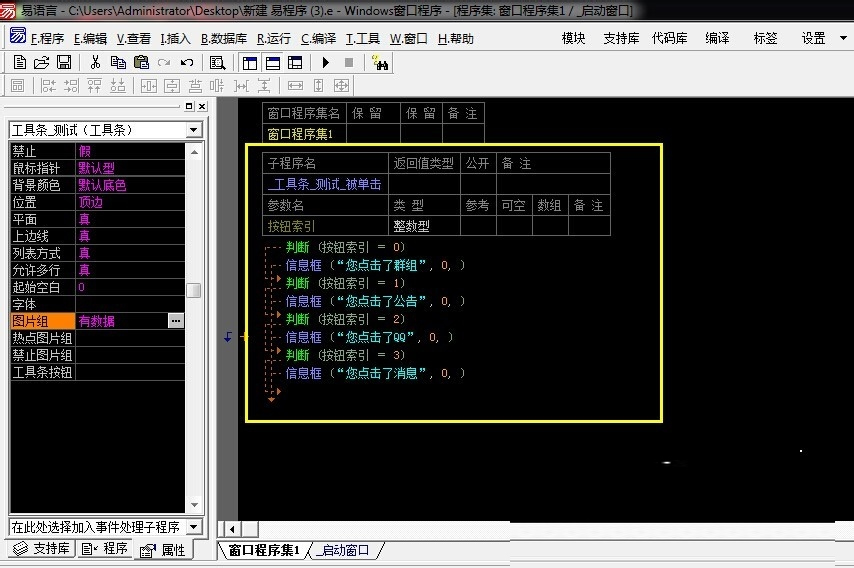The image size is (854, 568).
Task: Toggle the 平面 property value
Action: click(x=130, y=219)
